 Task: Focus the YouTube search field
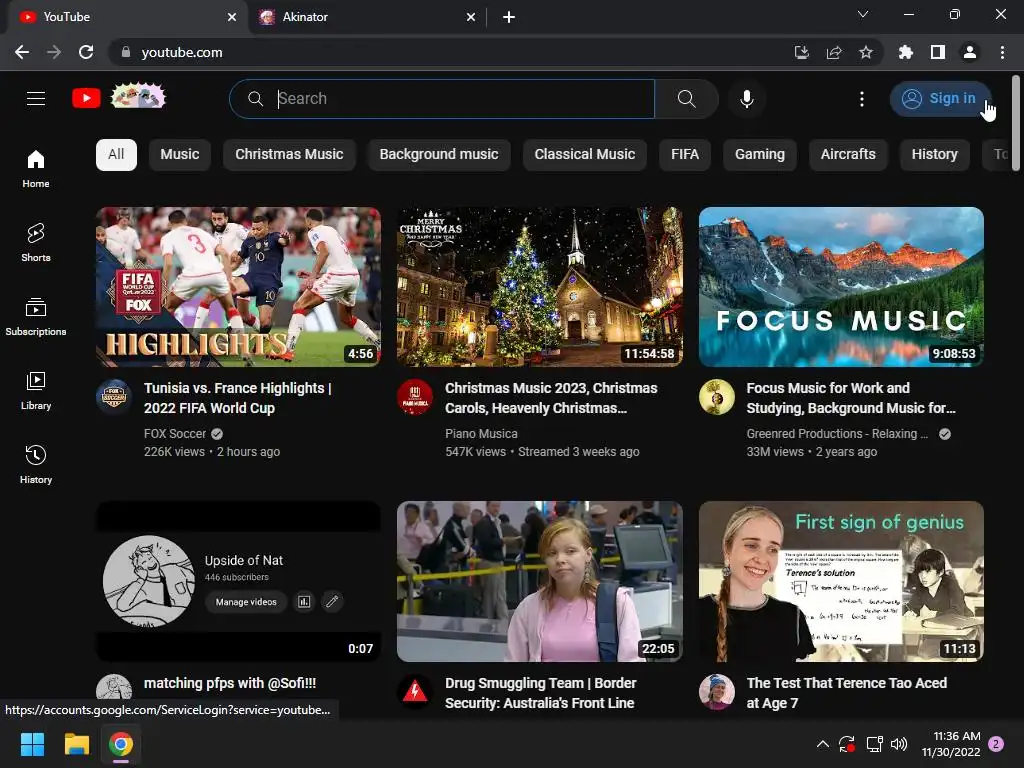point(442,99)
